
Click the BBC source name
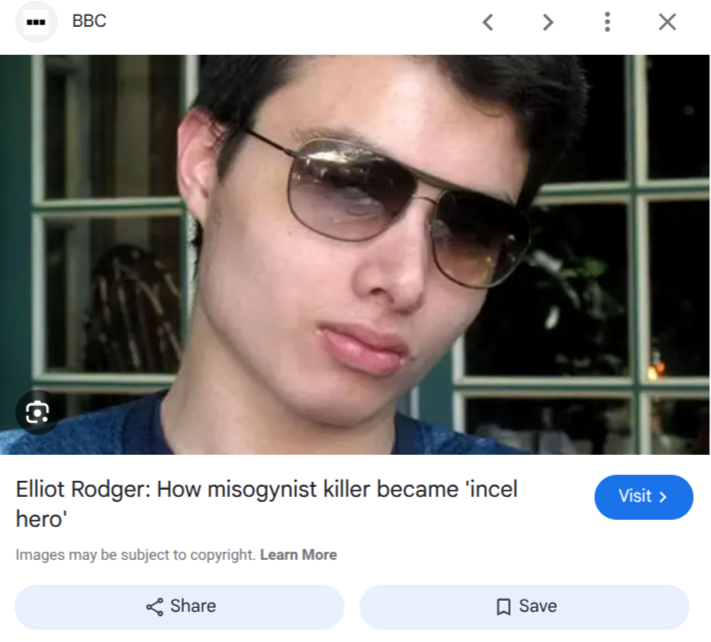tap(89, 21)
